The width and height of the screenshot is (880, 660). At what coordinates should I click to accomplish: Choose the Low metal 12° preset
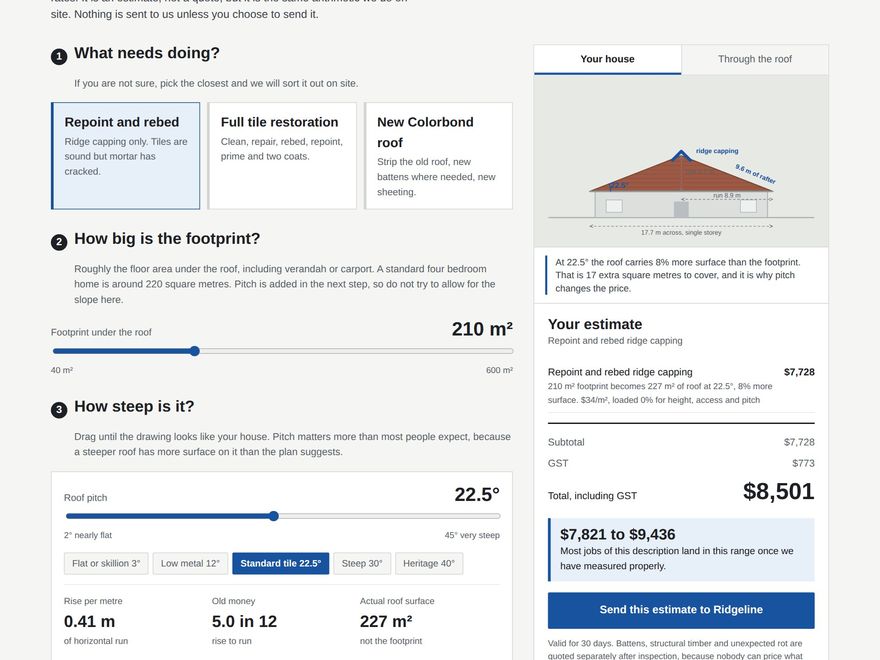(190, 563)
